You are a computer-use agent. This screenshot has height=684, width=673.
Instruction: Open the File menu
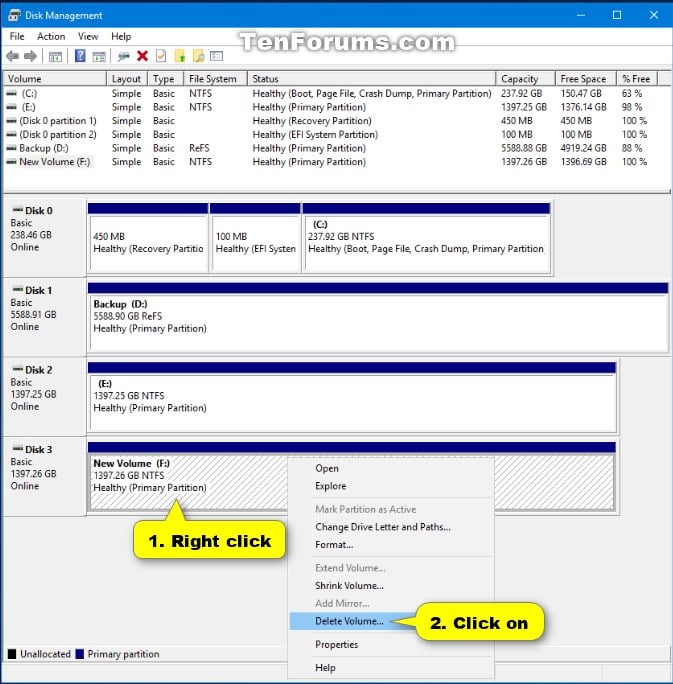pos(17,36)
